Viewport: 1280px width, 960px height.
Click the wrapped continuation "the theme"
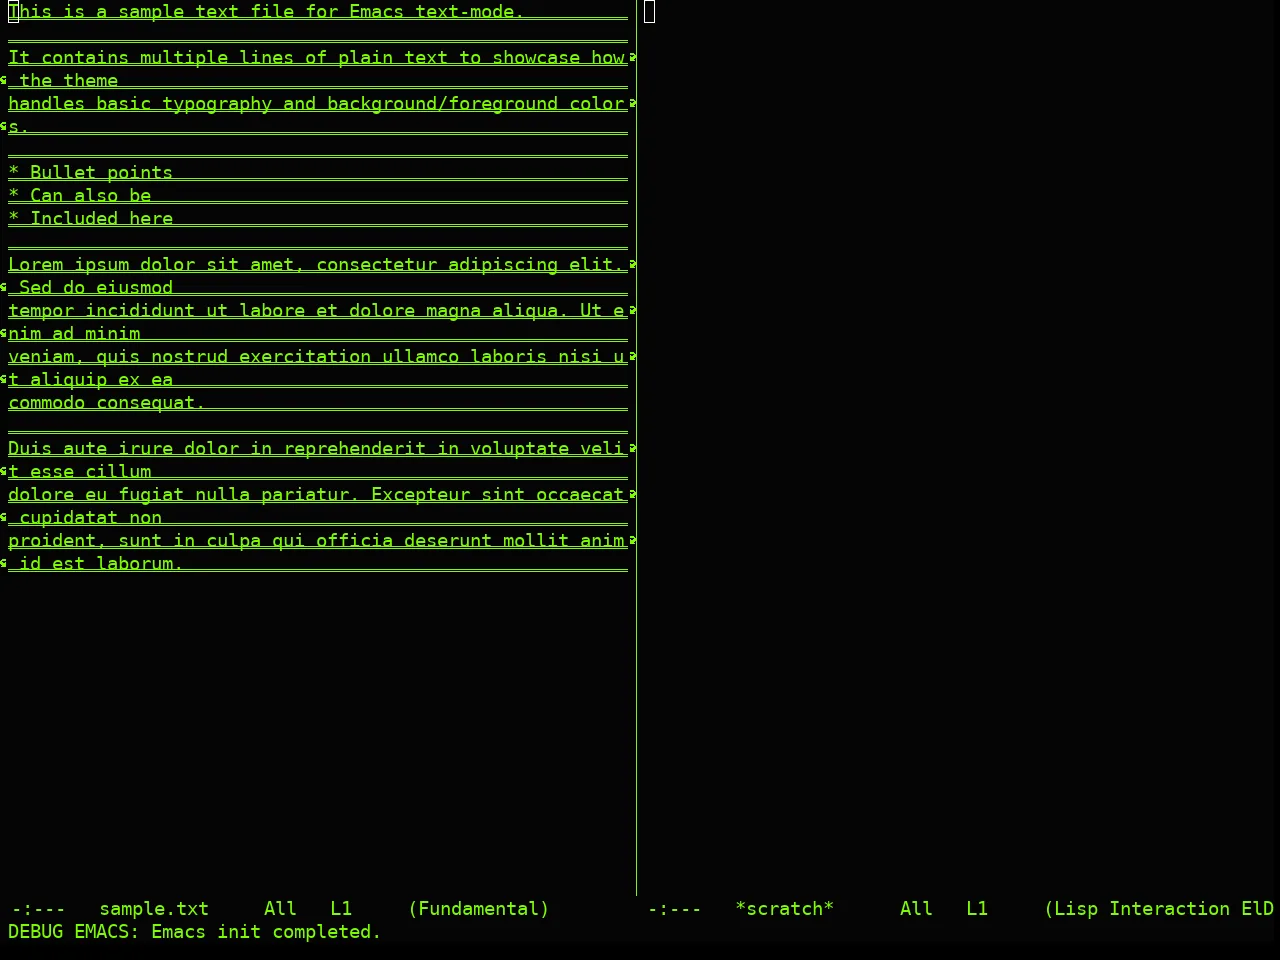69,81
